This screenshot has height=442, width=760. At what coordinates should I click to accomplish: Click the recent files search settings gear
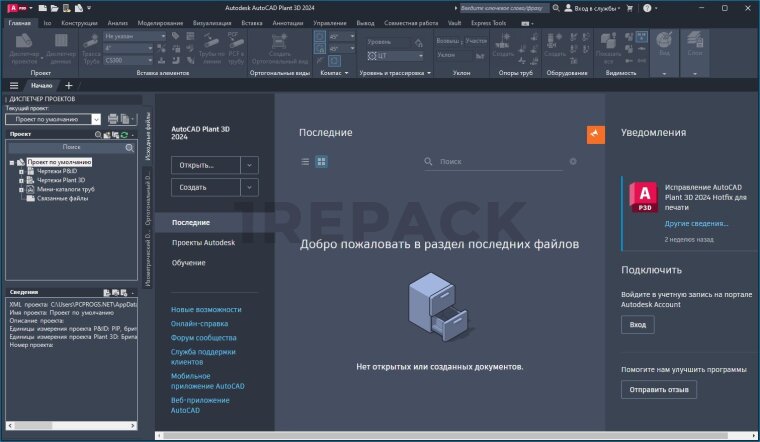point(573,161)
